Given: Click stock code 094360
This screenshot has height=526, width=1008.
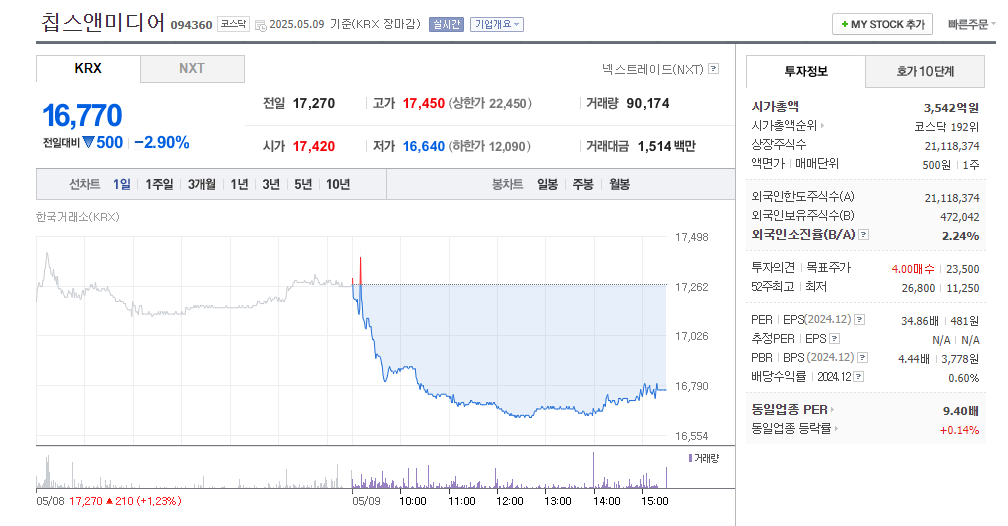Looking at the screenshot, I should (x=192, y=25).
